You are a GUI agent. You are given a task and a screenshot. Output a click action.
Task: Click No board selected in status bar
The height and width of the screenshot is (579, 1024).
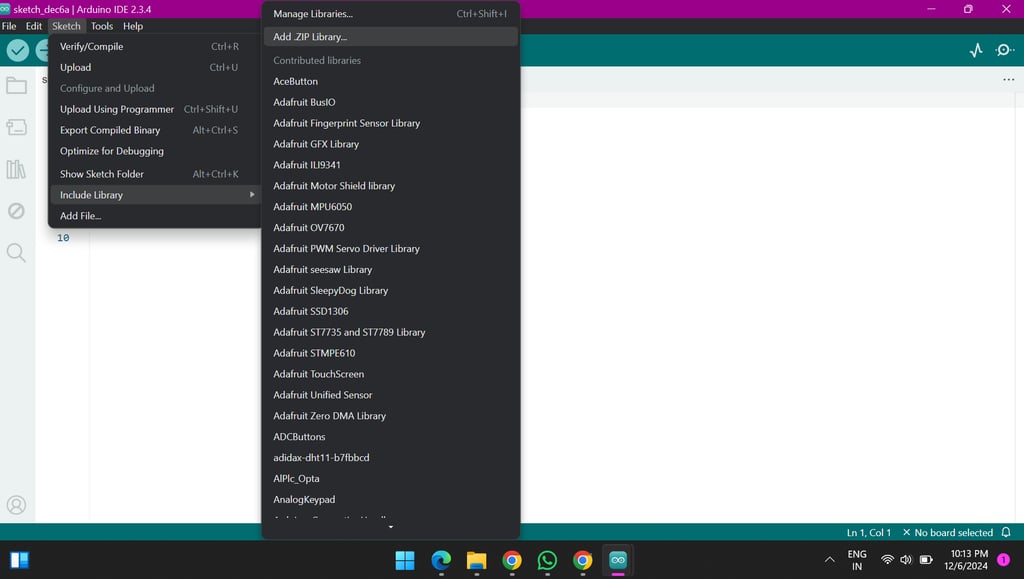pyautogui.click(x=948, y=533)
